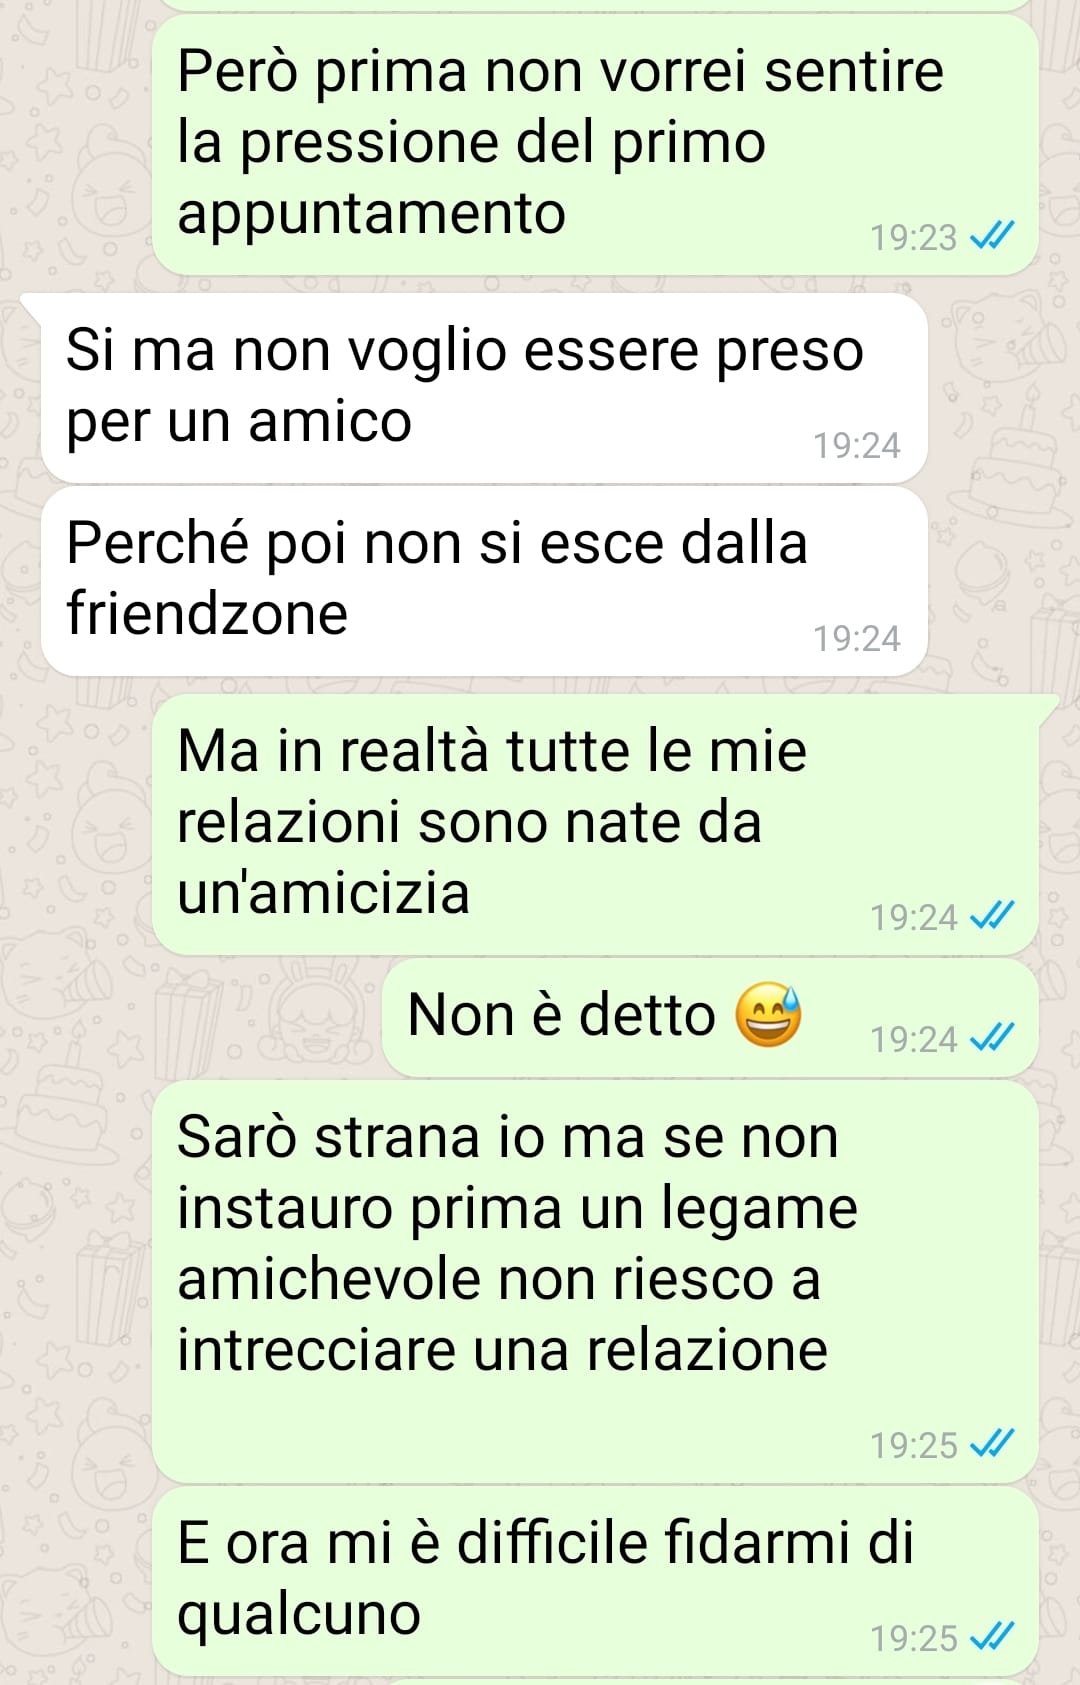Click read ticks at 19:25 on the 'intrecciare una relazione' message
The height and width of the screenshot is (1685, 1080).
tap(993, 1444)
